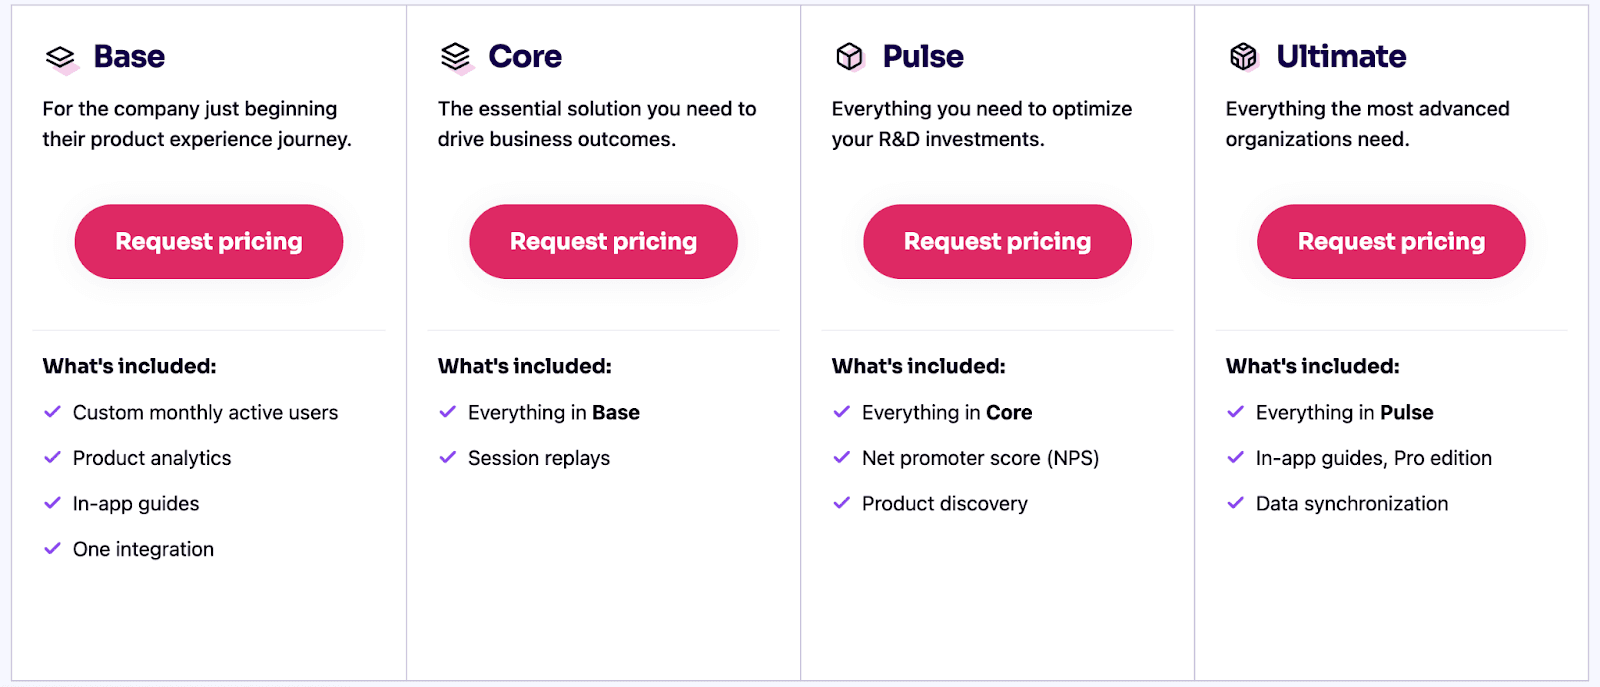This screenshot has height=687, width=1600.
Task: Request pricing for the Base plan
Action: [x=209, y=242]
